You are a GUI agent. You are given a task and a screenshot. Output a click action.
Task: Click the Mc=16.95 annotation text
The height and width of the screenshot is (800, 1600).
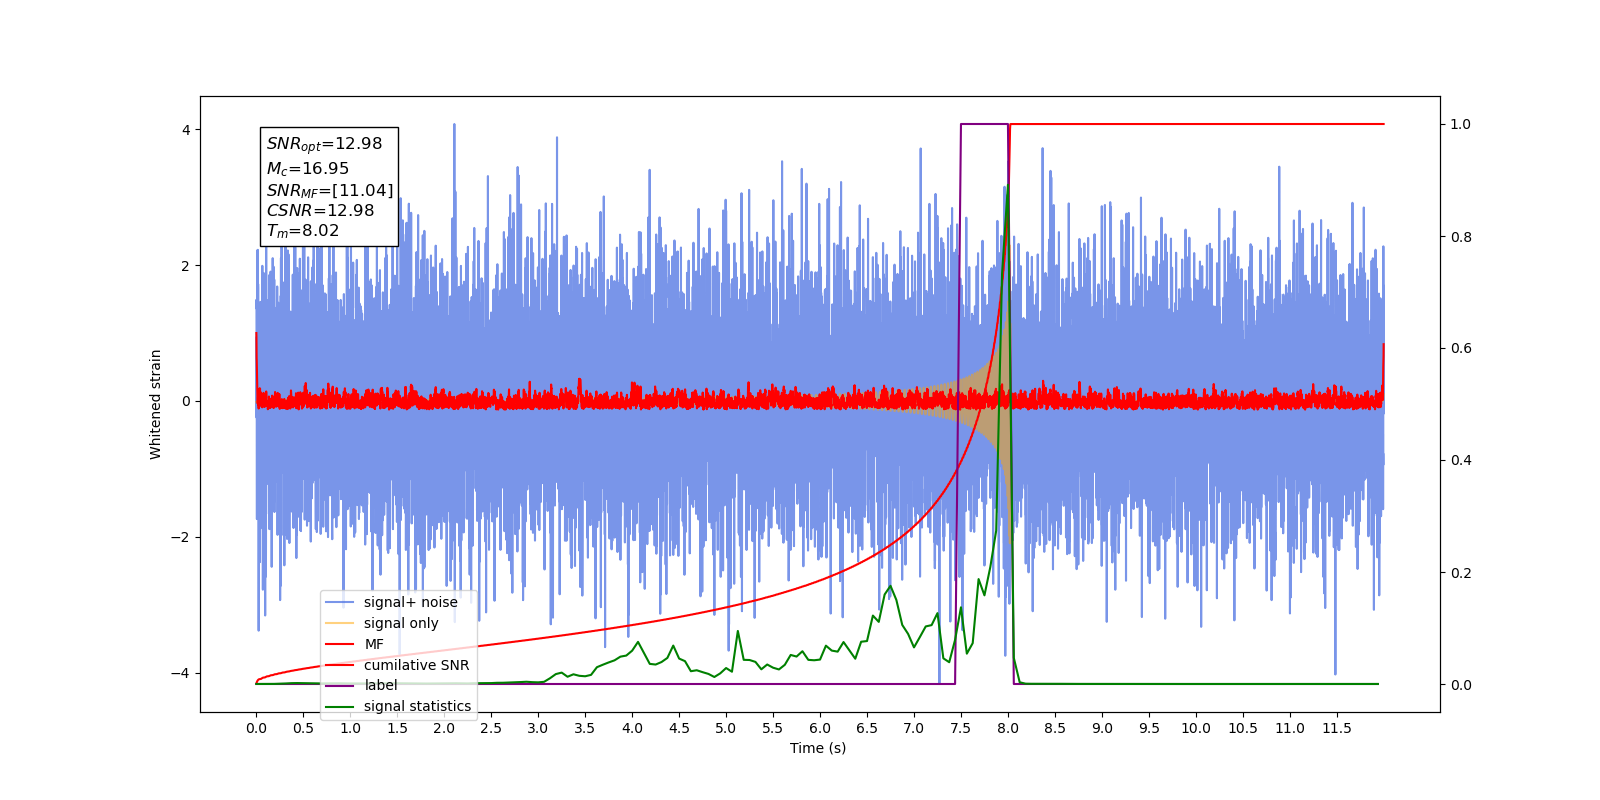[308, 169]
